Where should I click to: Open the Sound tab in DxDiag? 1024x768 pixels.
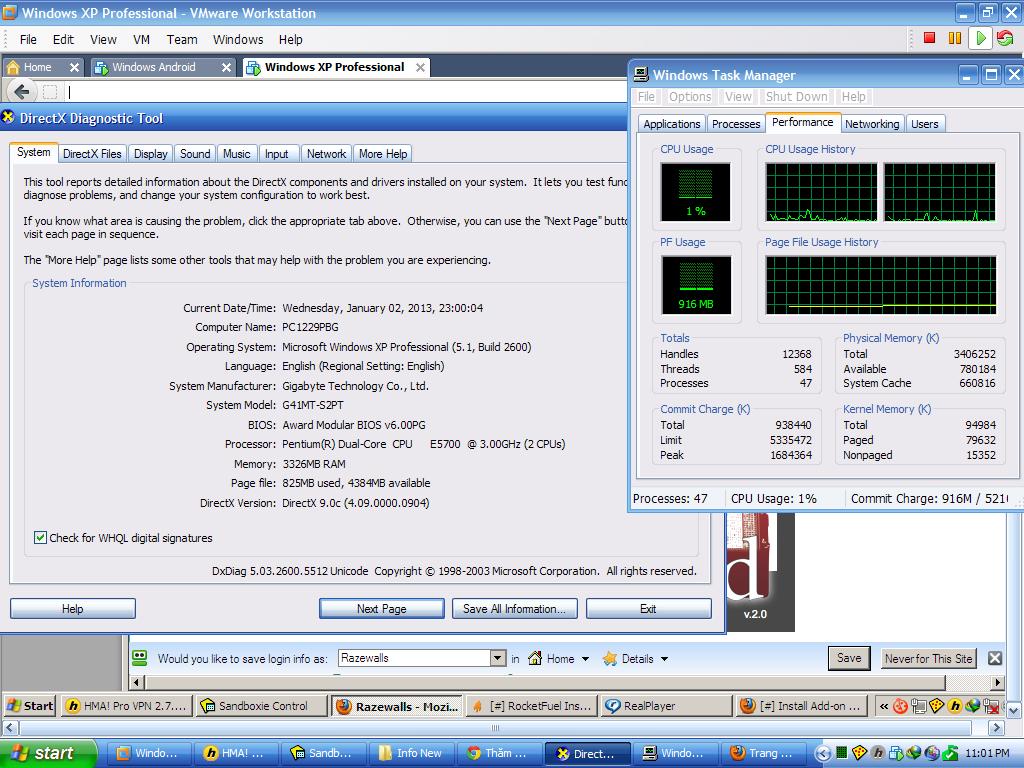pos(195,153)
